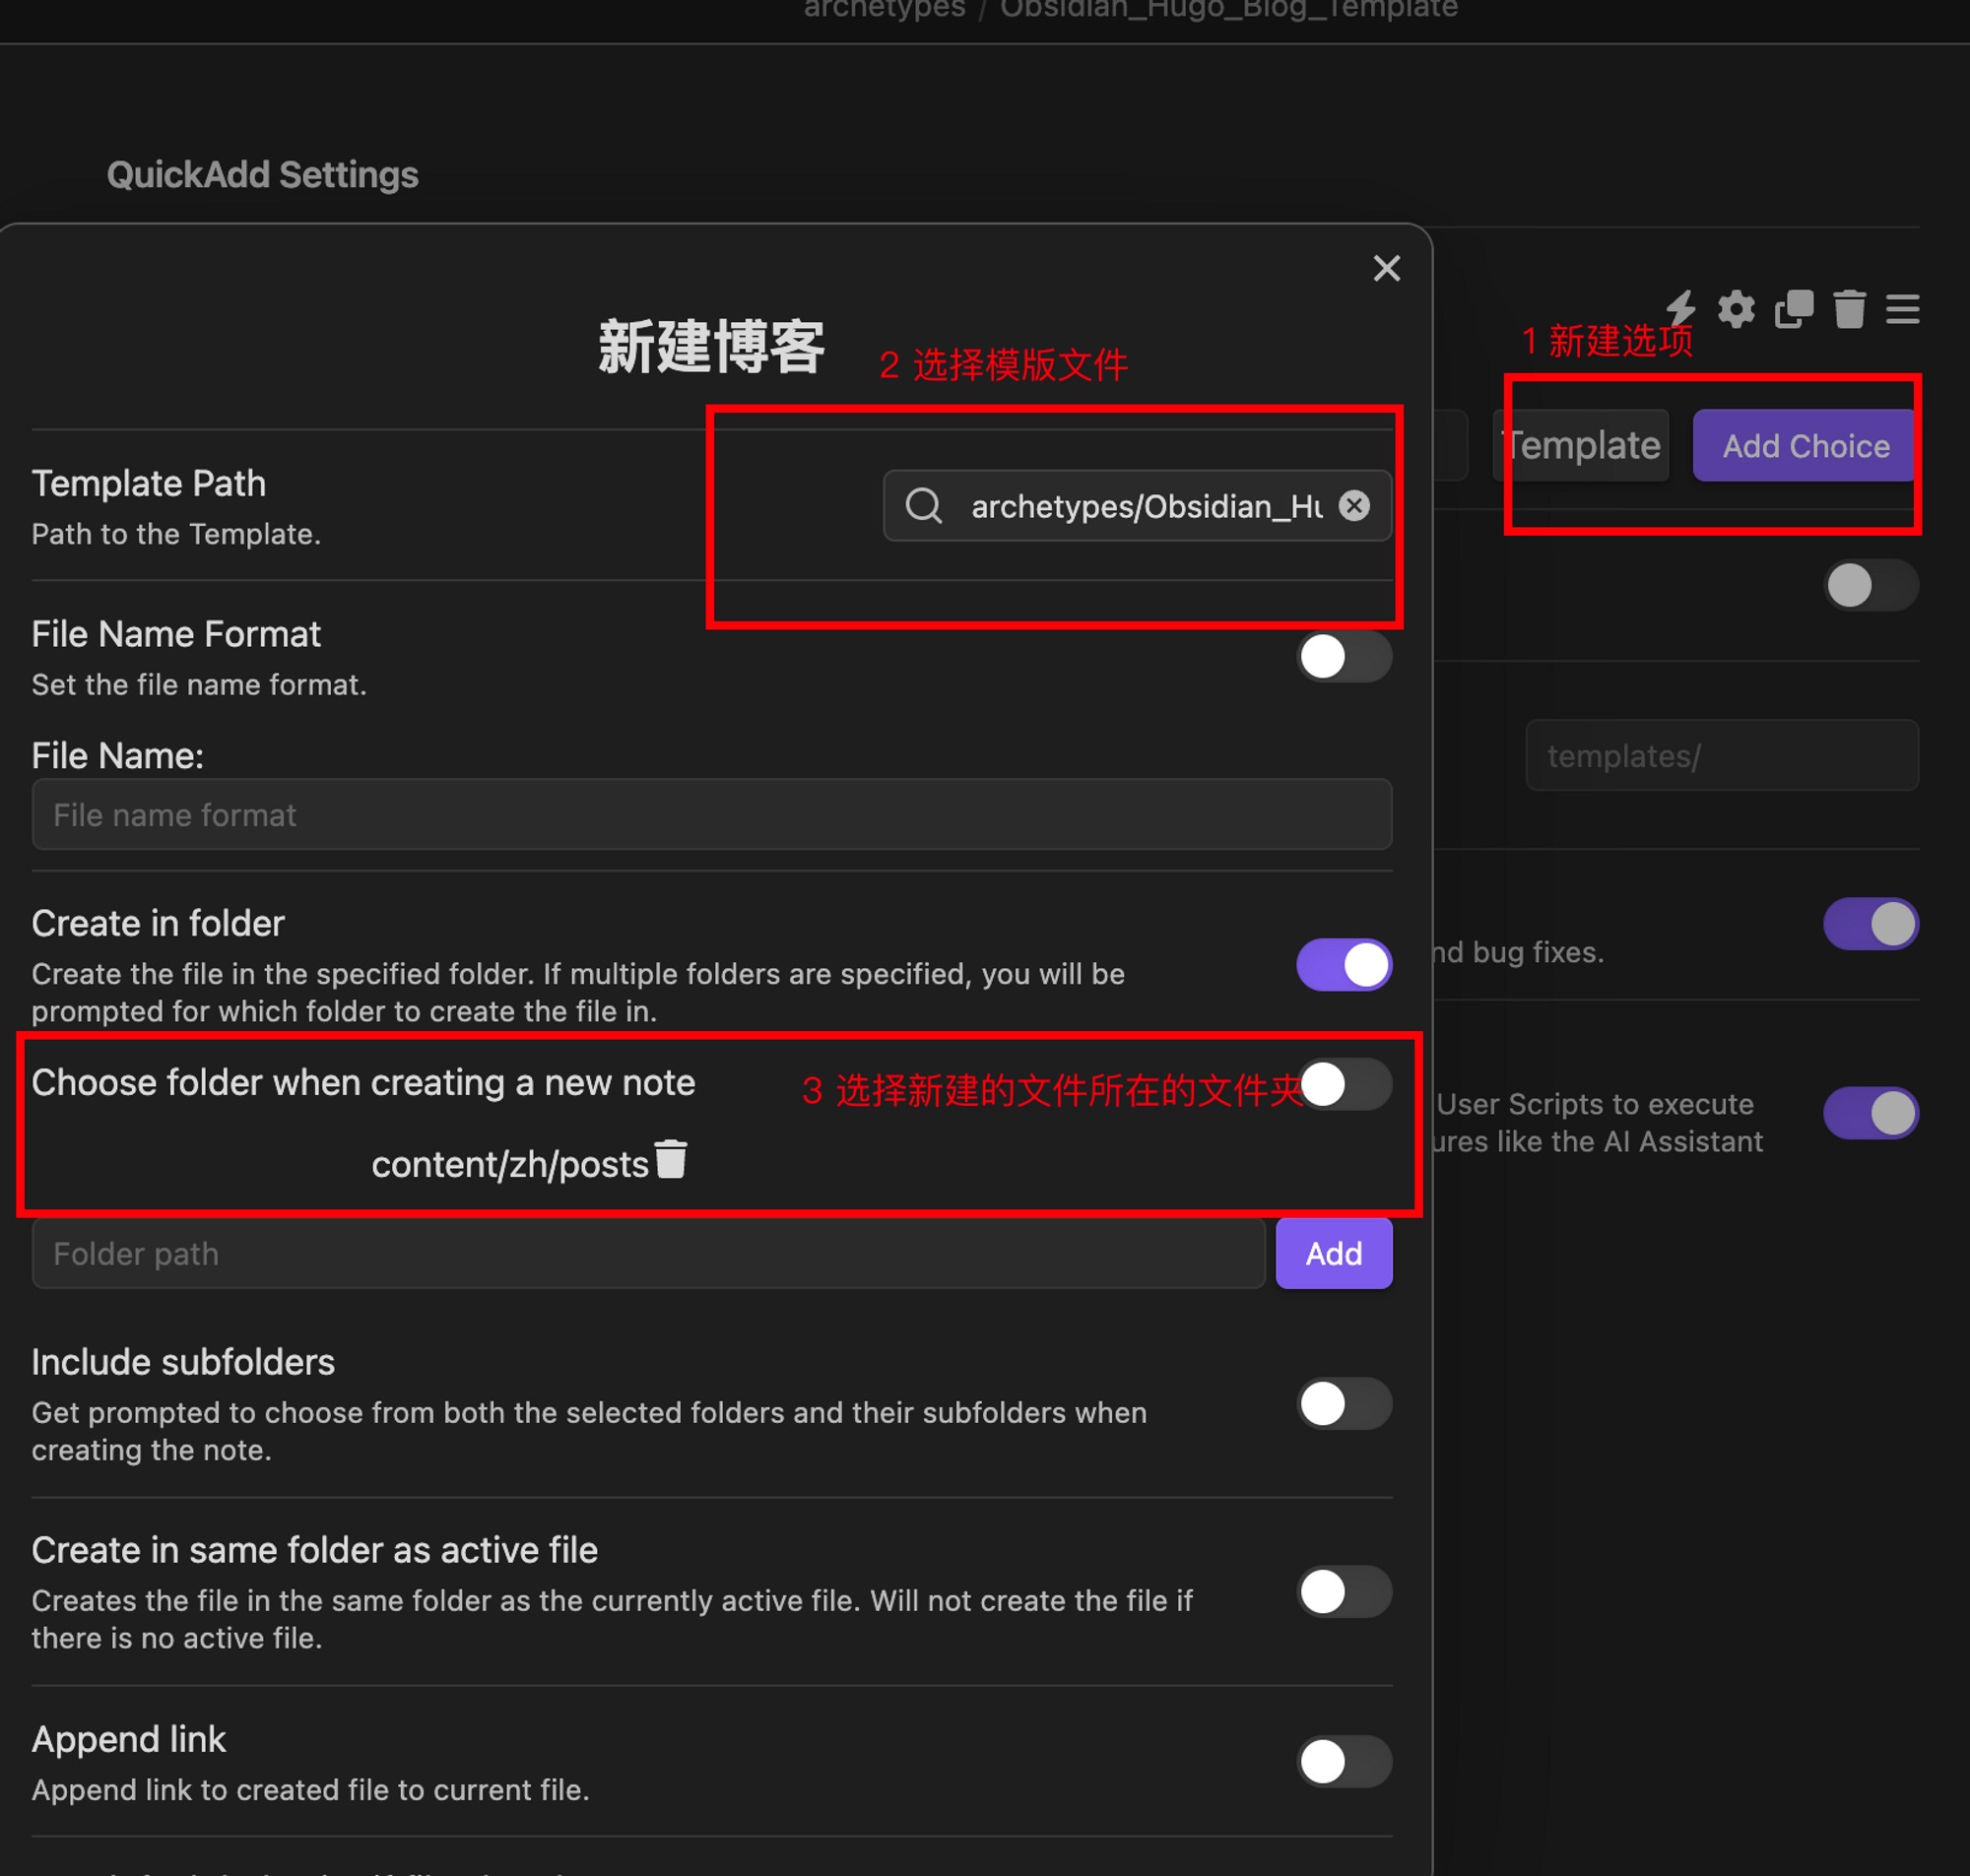Toggle File Name Format switch

[x=1344, y=657]
